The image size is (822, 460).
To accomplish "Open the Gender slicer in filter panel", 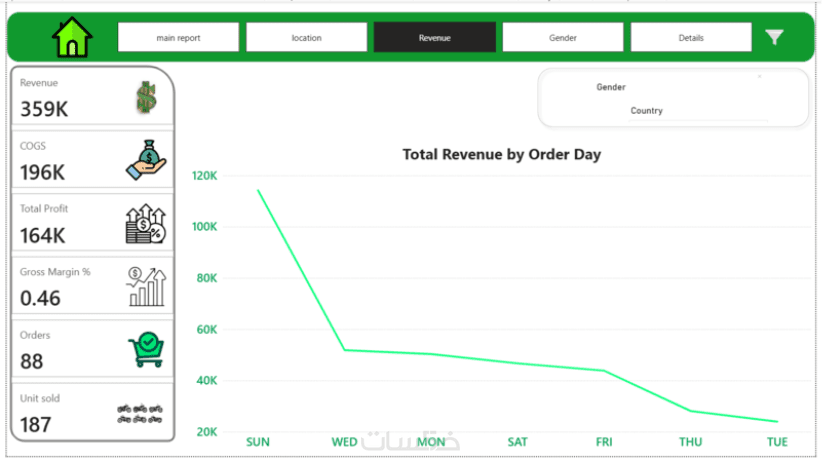I will point(611,87).
